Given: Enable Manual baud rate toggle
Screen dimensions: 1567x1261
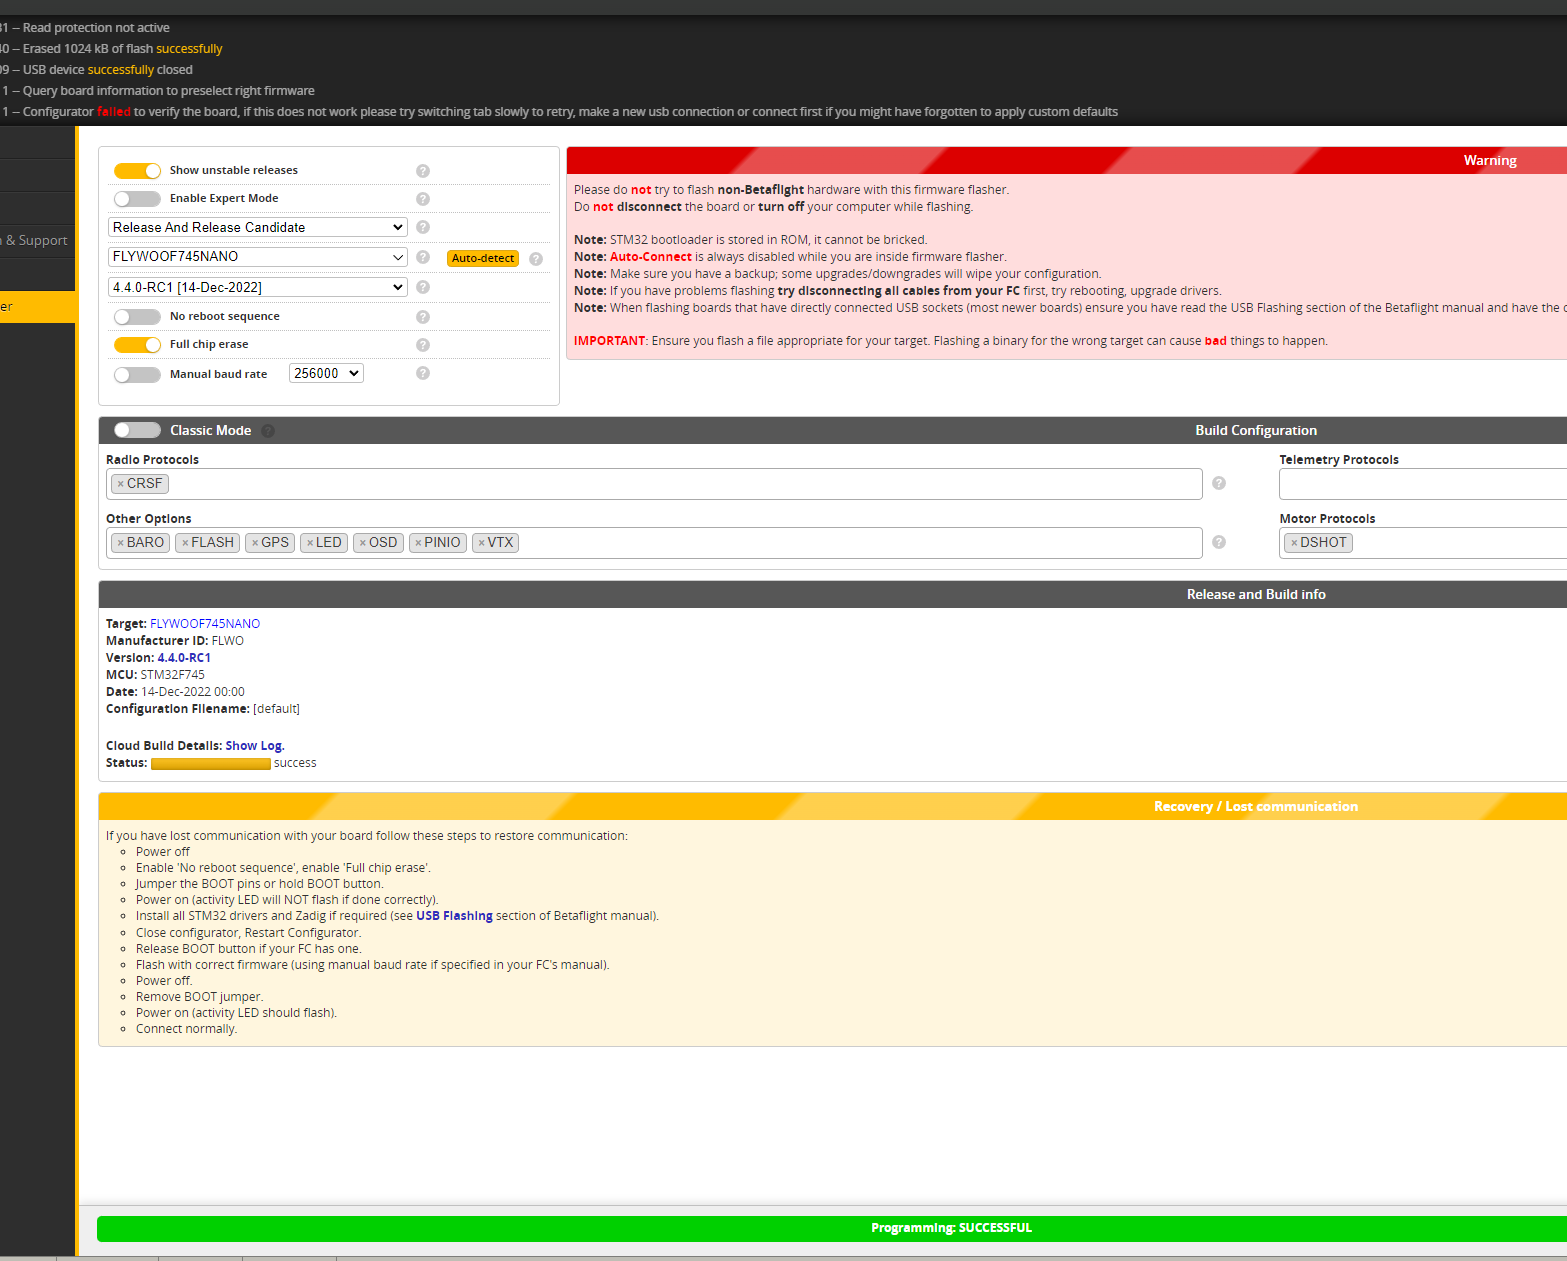Looking at the screenshot, I should pos(137,374).
